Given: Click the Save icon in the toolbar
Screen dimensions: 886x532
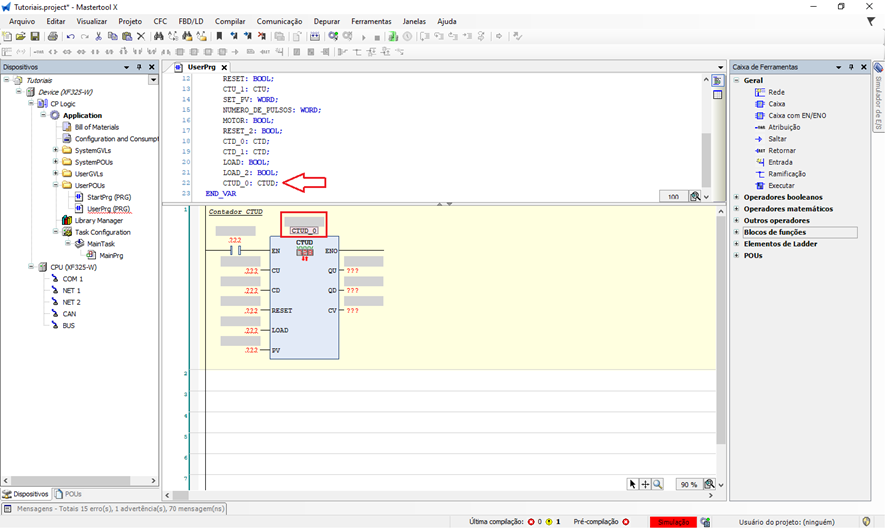Looking at the screenshot, I should [34, 37].
